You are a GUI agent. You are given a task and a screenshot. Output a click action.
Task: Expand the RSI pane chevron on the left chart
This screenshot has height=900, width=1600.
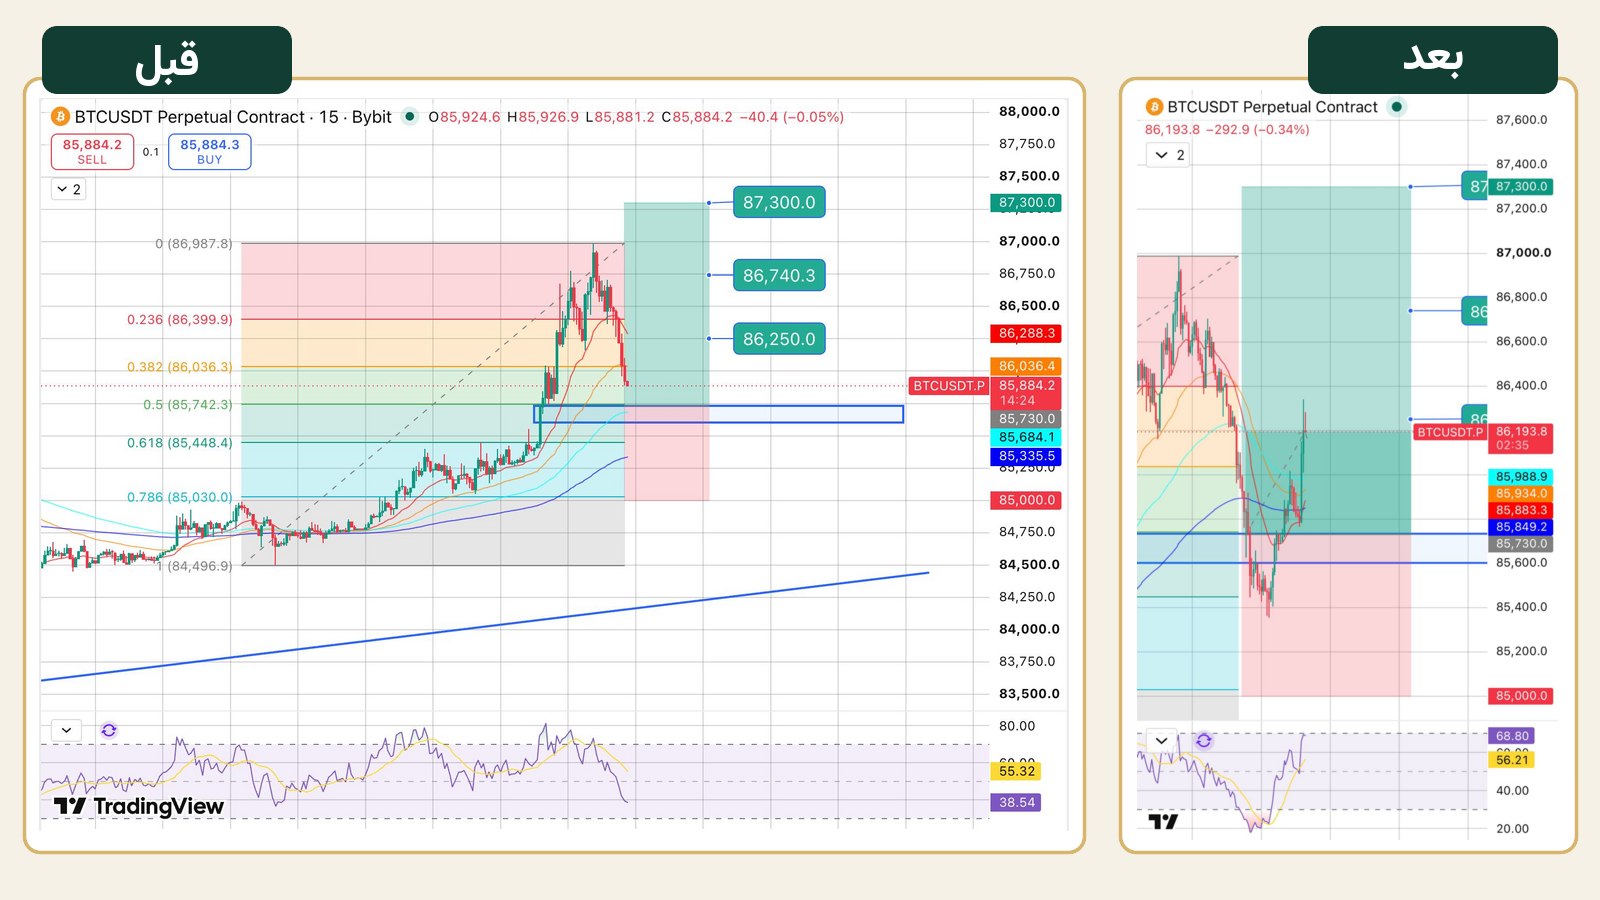point(66,730)
